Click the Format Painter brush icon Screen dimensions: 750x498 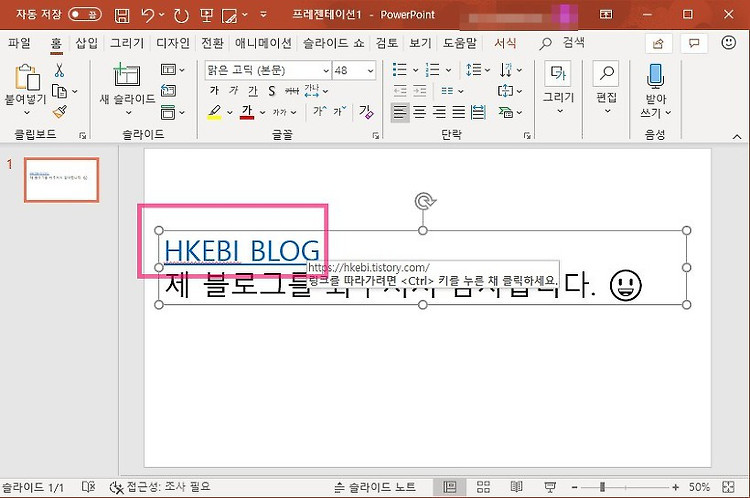click(60, 111)
